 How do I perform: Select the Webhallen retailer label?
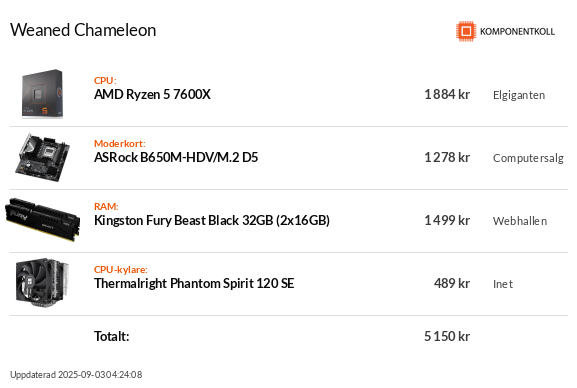(520, 221)
